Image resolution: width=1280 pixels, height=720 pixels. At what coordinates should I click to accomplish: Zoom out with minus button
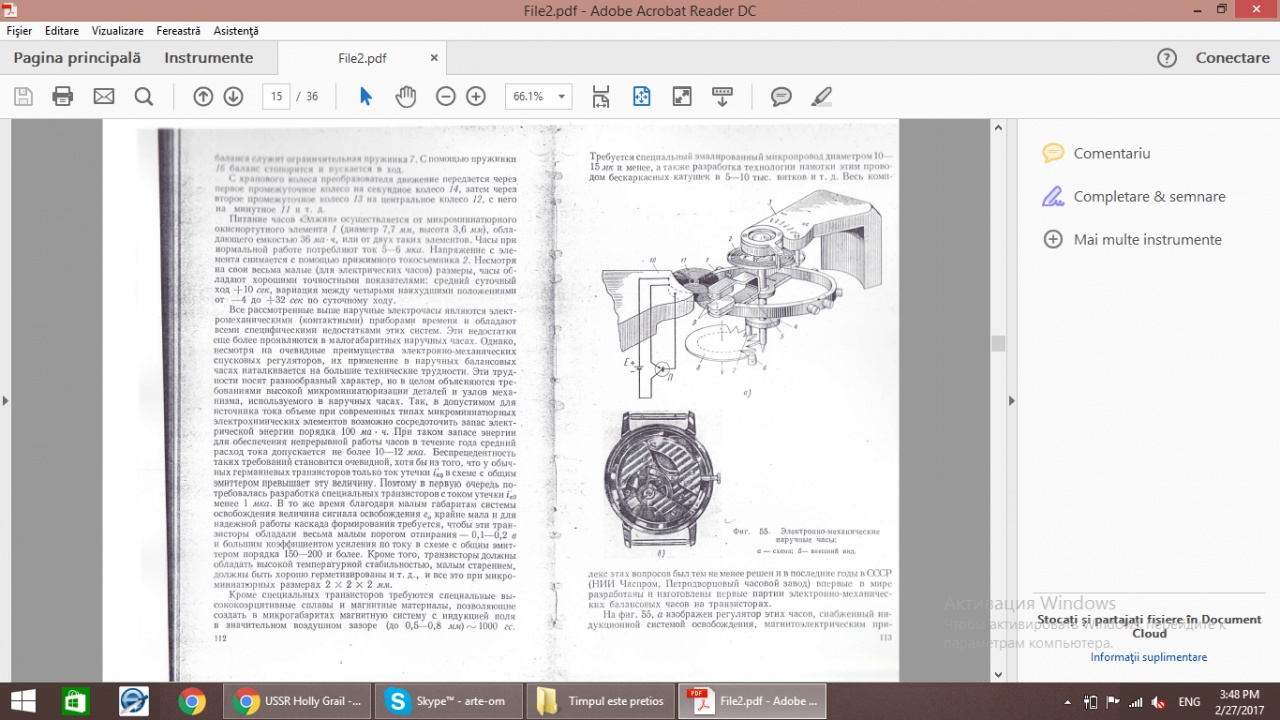pyautogui.click(x=446, y=96)
